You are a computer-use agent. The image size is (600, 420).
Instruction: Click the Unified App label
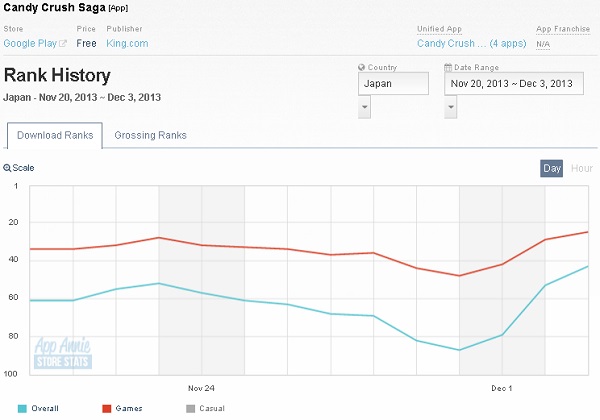(x=439, y=29)
